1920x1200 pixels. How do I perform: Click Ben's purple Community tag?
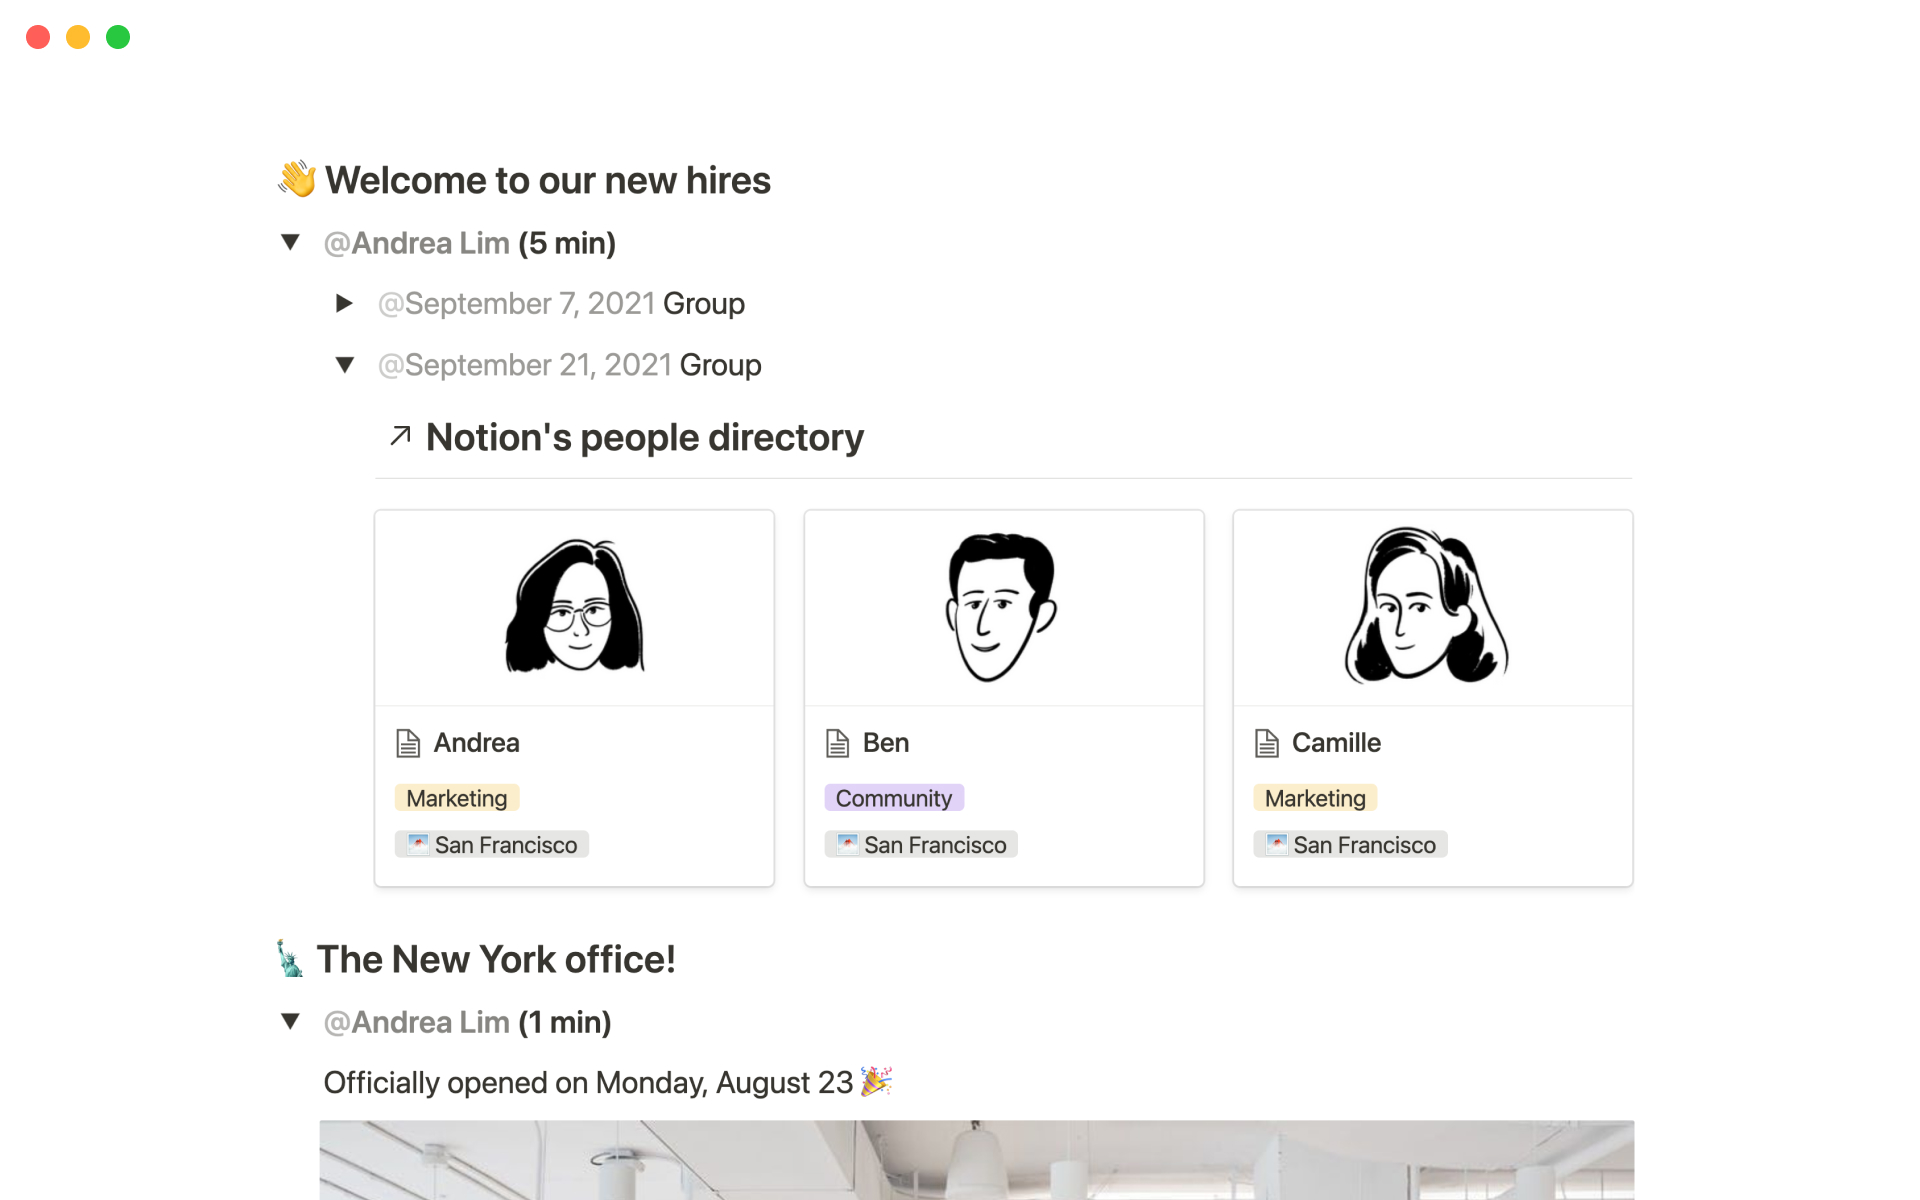(x=893, y=798)
